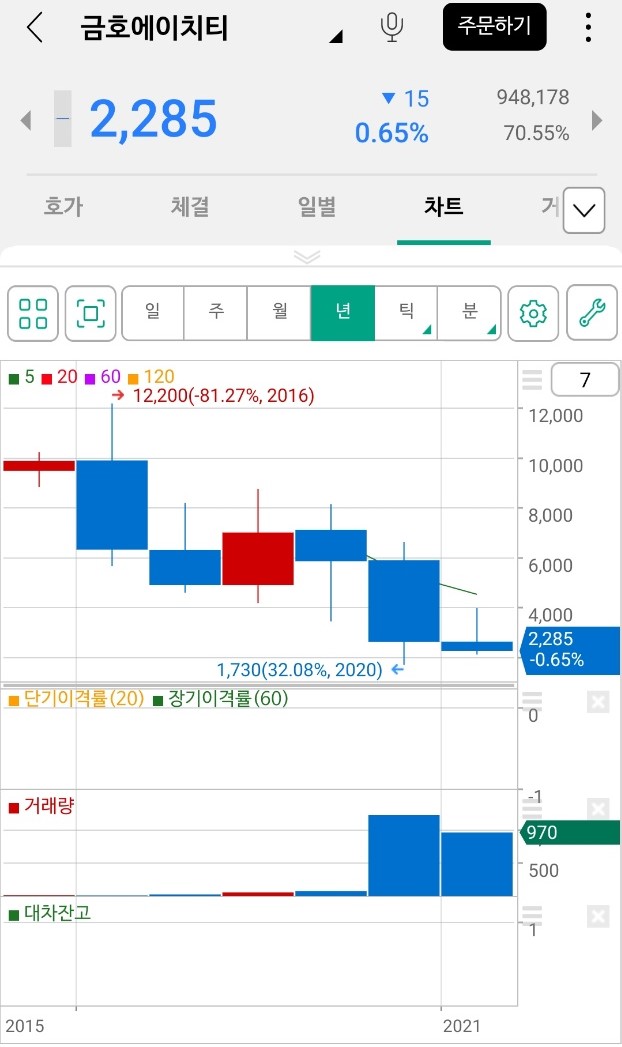This screenshot has width=622, height=1047.
Task: Tap the 주문하기 order button
Action: point(495,27)
